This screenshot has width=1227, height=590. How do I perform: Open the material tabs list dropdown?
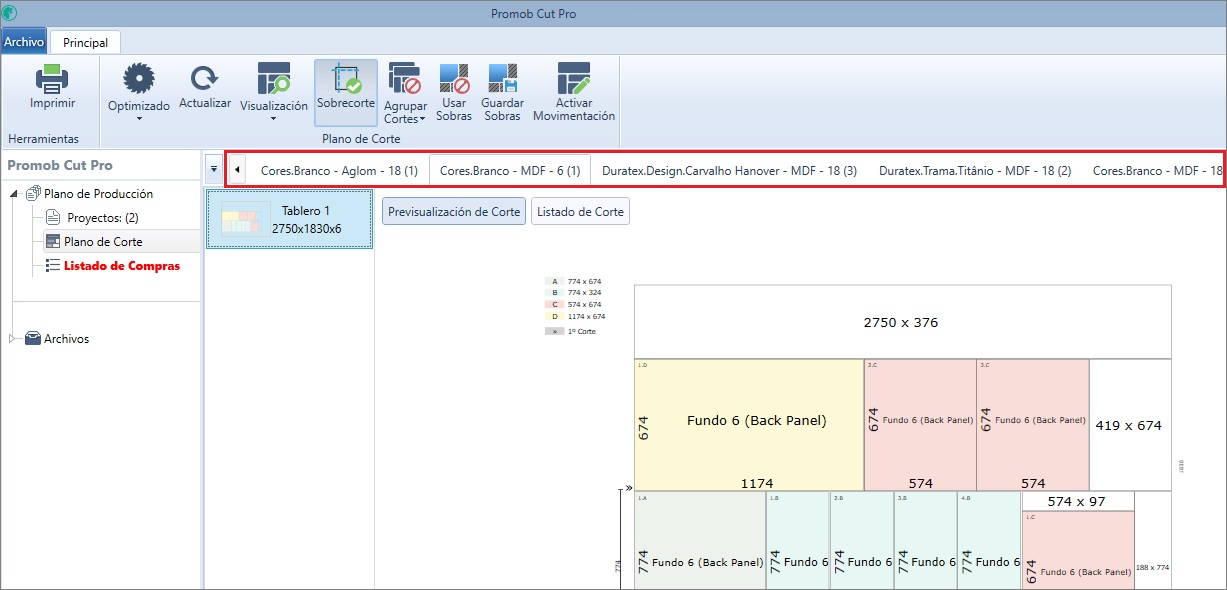(214, 170)
